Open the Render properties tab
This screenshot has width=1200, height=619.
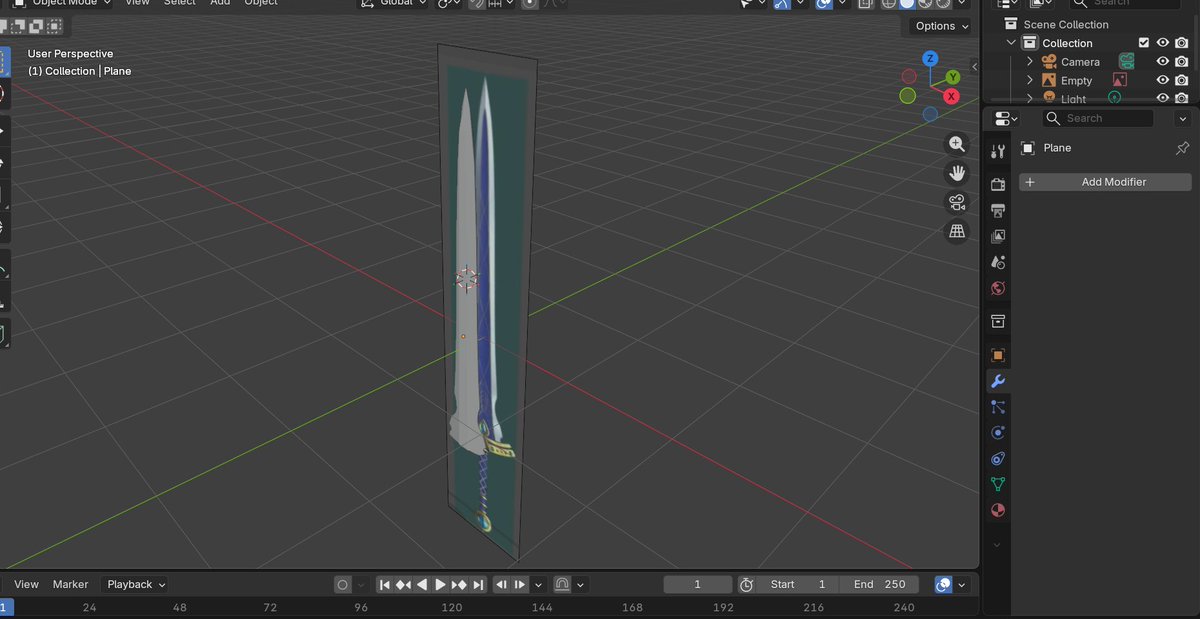(x=997, y=185)
